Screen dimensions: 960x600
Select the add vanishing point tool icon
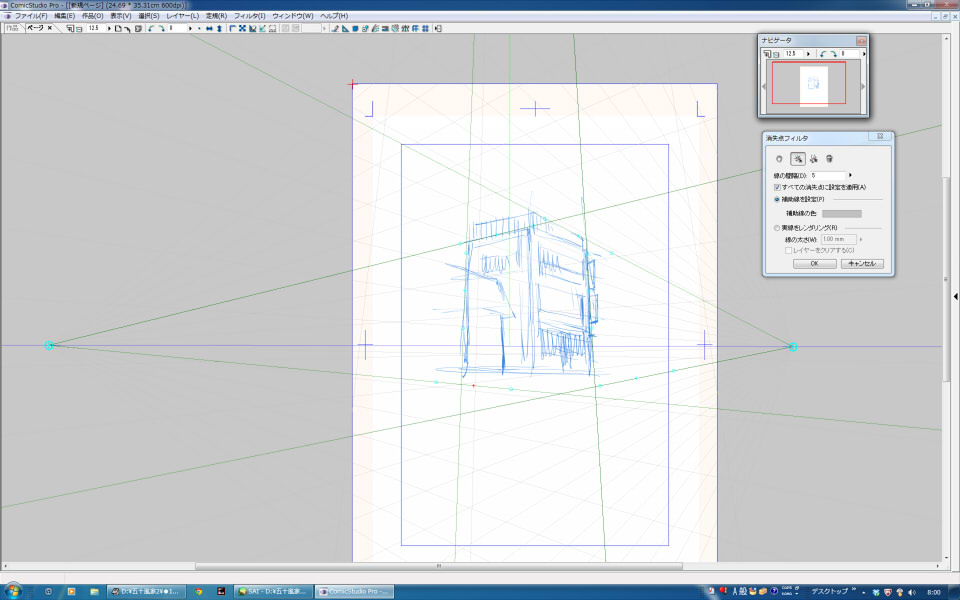pos(798,158)
